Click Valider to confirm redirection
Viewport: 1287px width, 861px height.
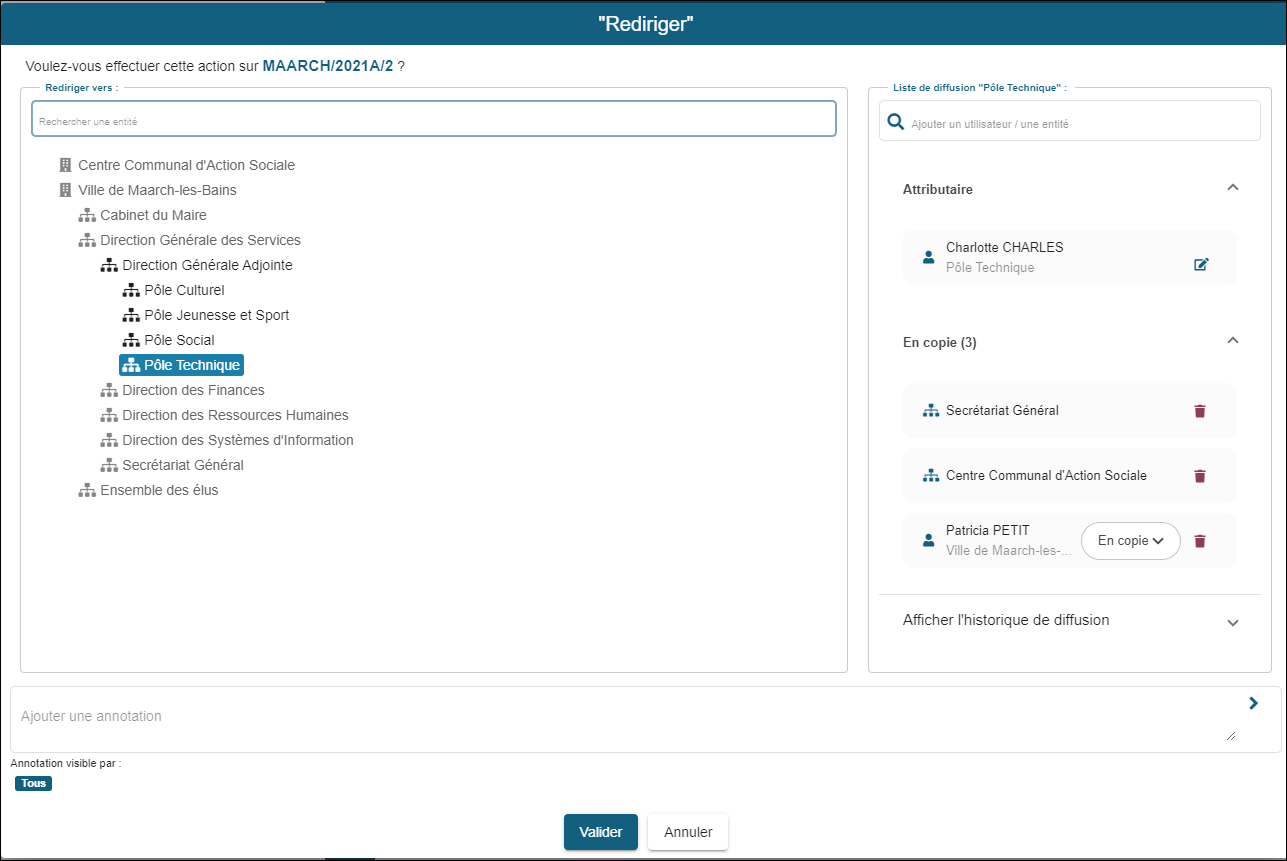[x=601, y=832]
